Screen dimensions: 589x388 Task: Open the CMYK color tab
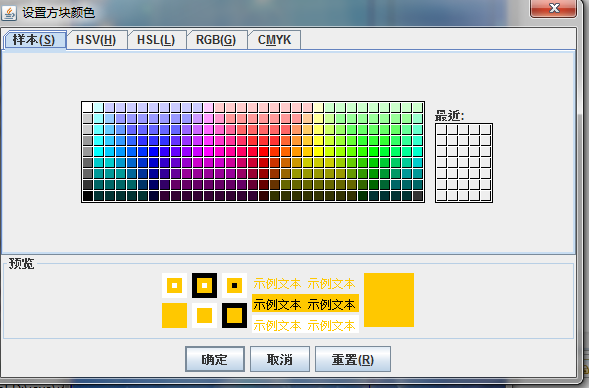click(274, 40)
